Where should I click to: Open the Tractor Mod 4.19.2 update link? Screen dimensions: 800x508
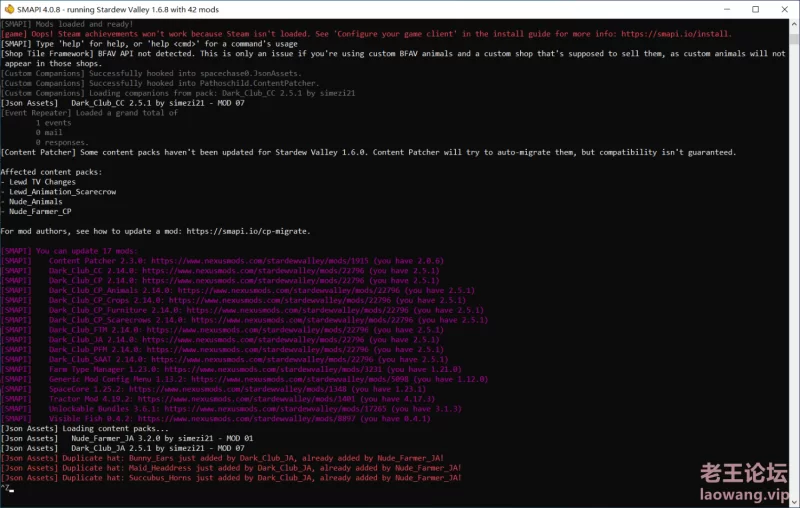[246, 399]
